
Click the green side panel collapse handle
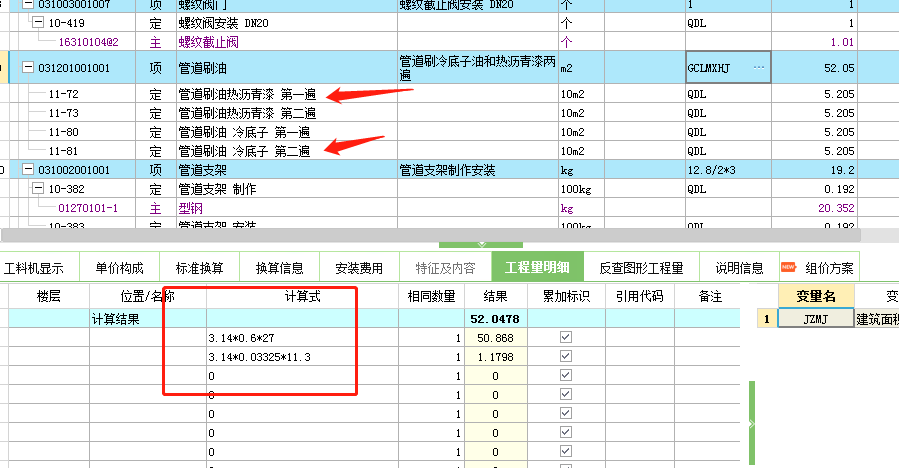tap(752, 423)
